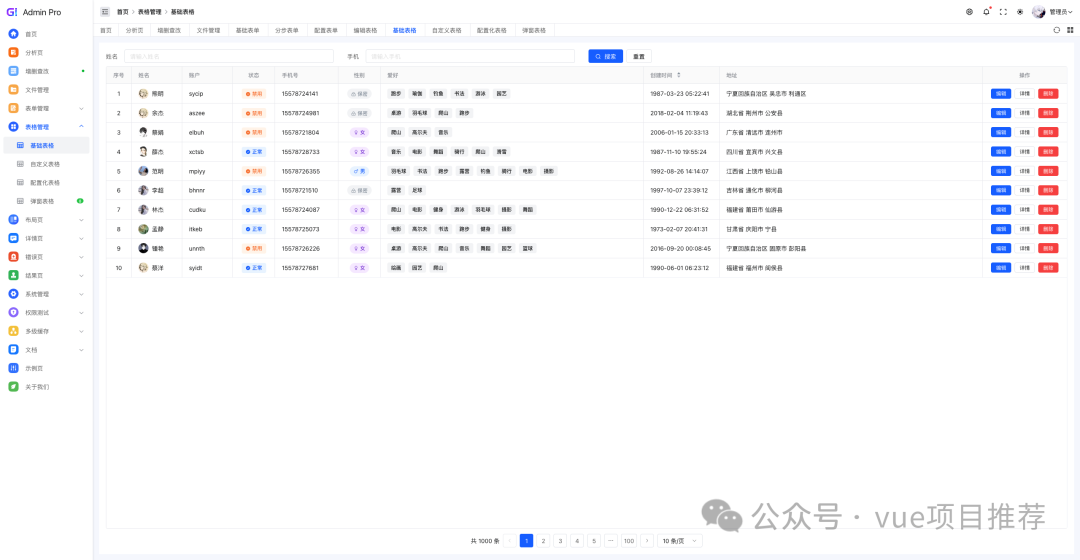The height and width of the screenshot is (560, 1080).
Task: Toggle fullscreen mode icon
Action: (x=1003, y=12)
